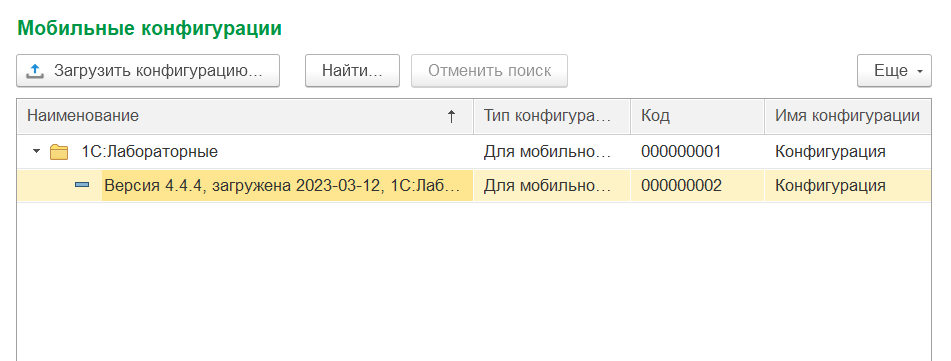Viewport: 951px width, 361px height.
Task: Select the 1С:Лабораторные folder row
Action: pyautogui.click(x=474, y=152)
